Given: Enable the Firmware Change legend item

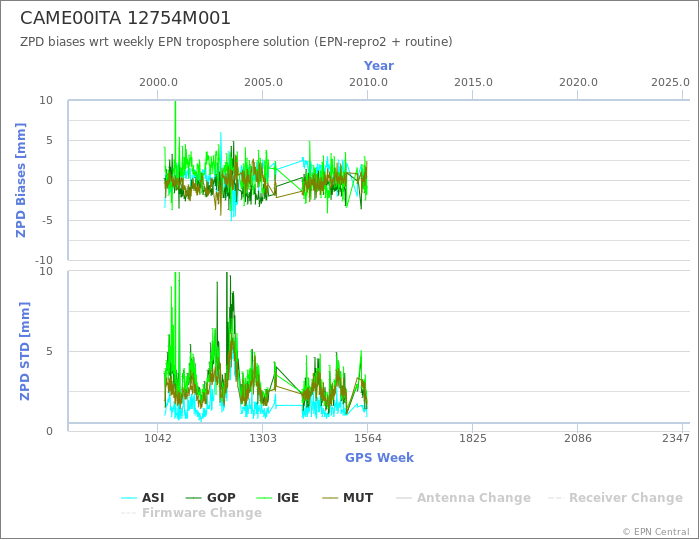Looking at the screenshot, I should (x=192, y=513).
